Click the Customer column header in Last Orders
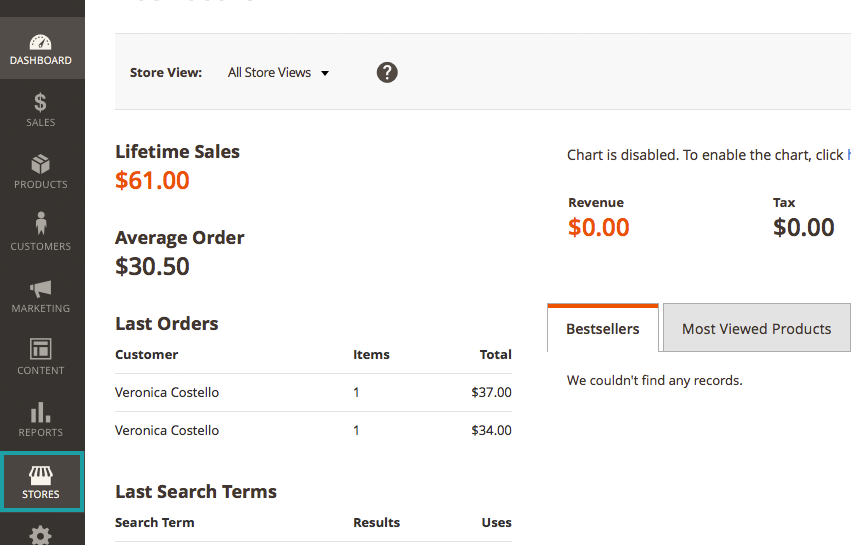The width and height of the screenshot is (851, 545). point(147,355)
